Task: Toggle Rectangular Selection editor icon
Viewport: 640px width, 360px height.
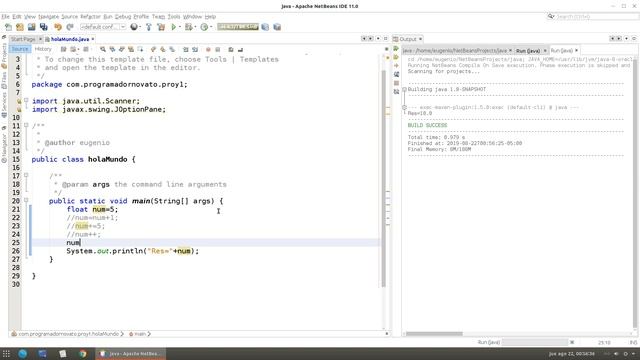Action: (x=140, y=49)
